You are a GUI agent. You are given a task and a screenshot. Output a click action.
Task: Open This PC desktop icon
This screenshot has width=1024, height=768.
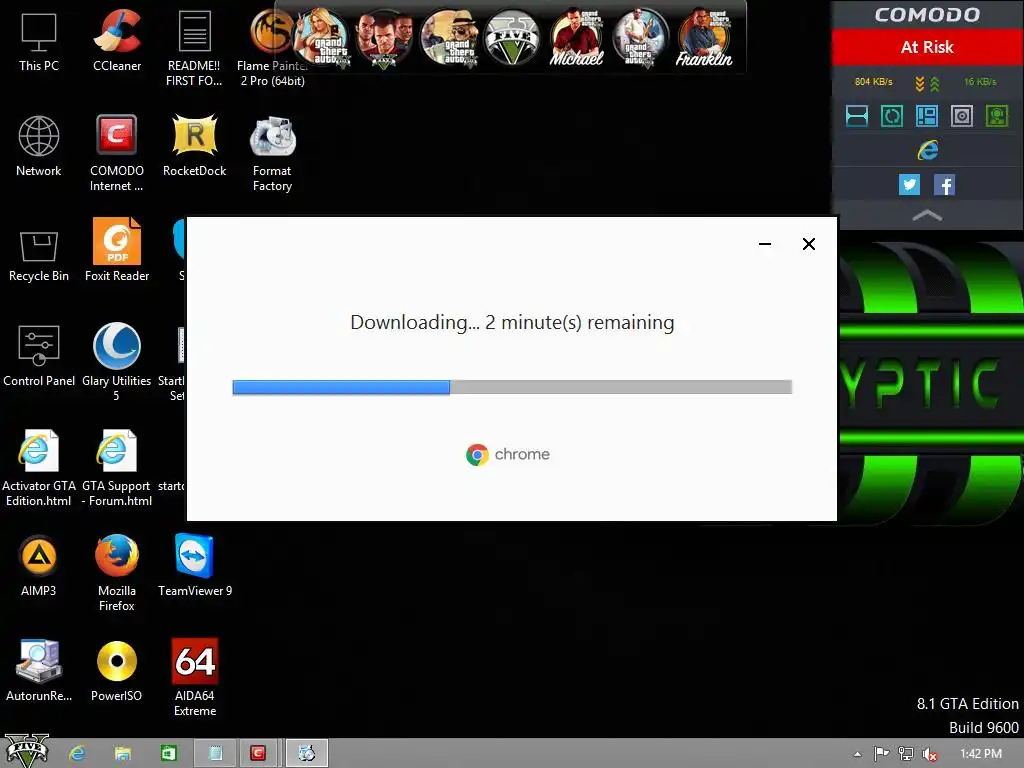[39, 40]
